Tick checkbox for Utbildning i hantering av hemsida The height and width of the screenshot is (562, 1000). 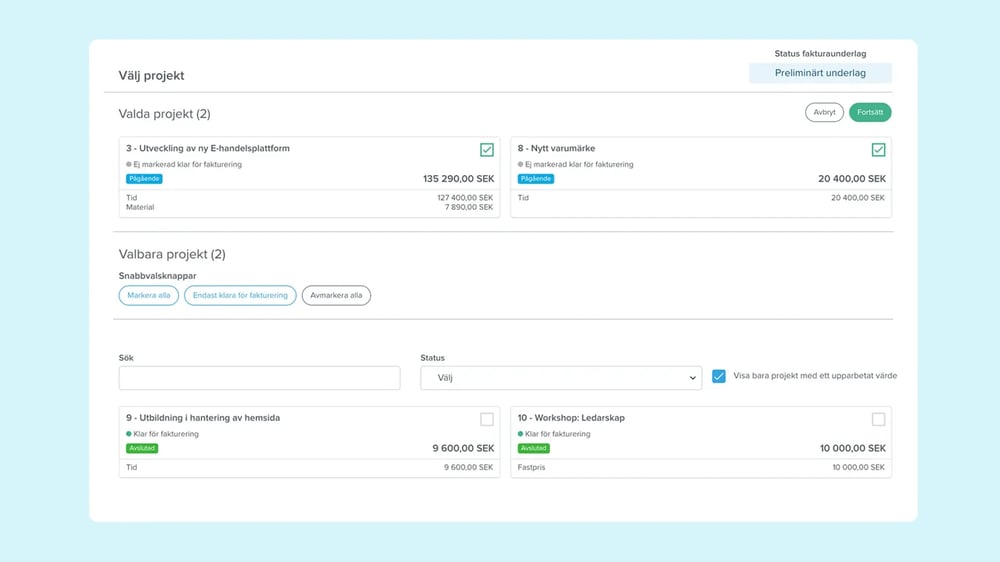click(487, 419)
